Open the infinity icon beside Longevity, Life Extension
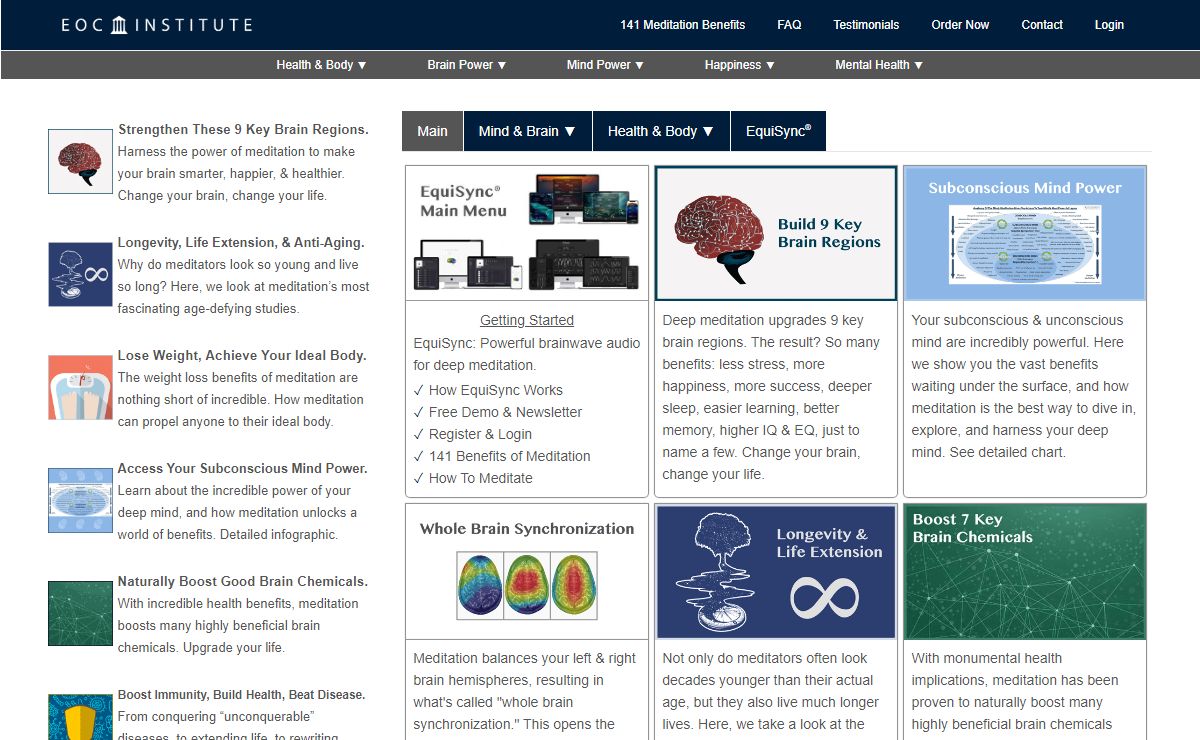Screen dimensions: 1200x740 tap(80, 274)
